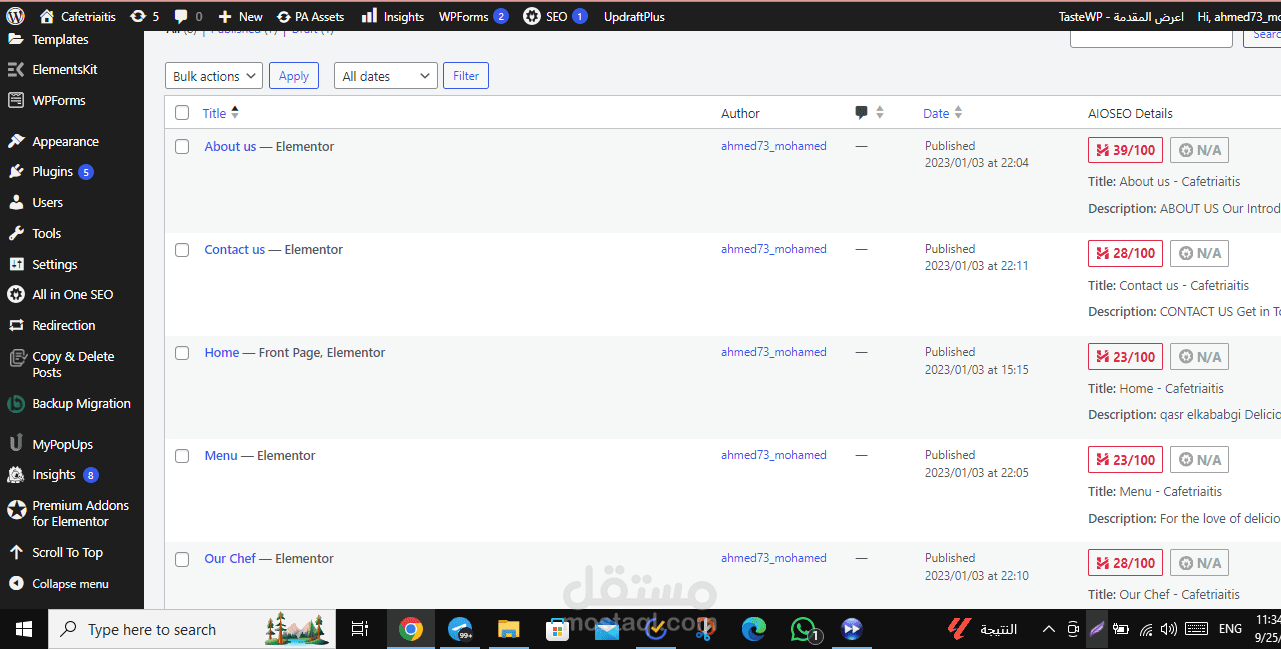This screenshot has width=1281, height=649.
Task: Open PA Assets in admin bar
Action: pyautogui.click(x=310, y=16)
